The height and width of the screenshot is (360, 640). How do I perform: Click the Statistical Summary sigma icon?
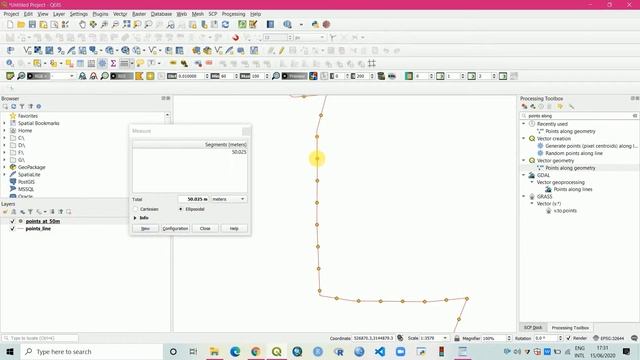tap(113, 63)
